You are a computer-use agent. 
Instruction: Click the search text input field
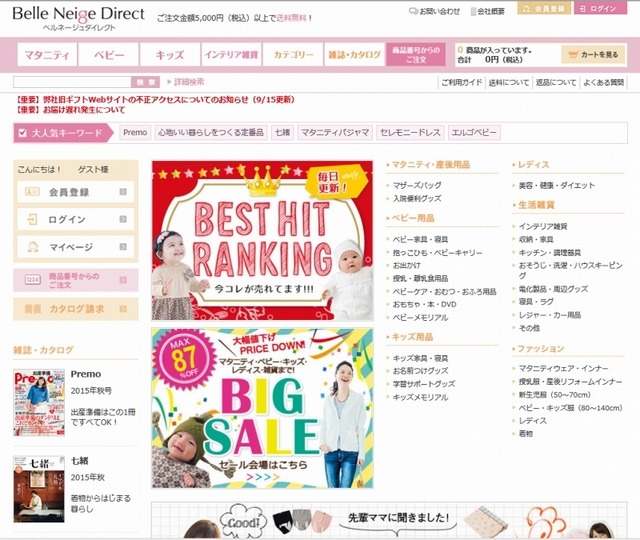click(x=72, y=82)
